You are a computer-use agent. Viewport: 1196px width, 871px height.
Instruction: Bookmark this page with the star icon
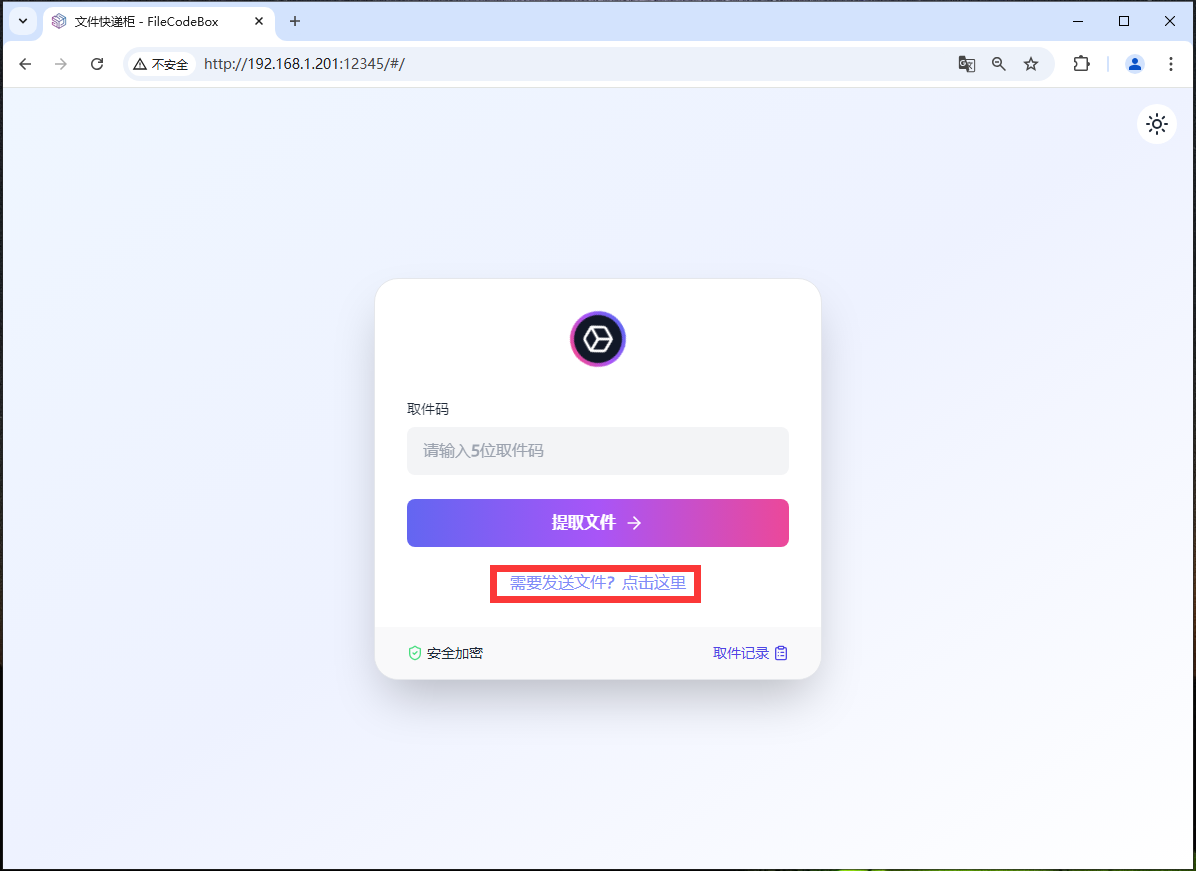pyautogui.click(x=1031, y=63)
